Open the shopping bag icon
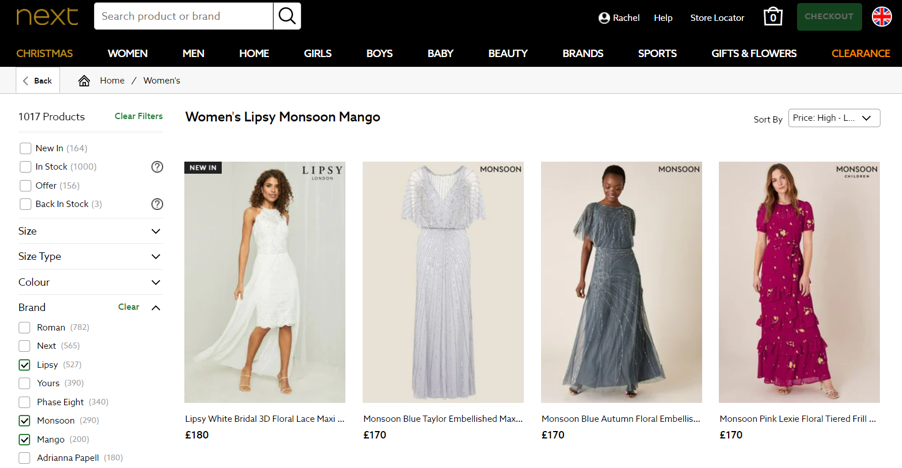The width and height of the screenshot is (902, 468). point(773,17)
